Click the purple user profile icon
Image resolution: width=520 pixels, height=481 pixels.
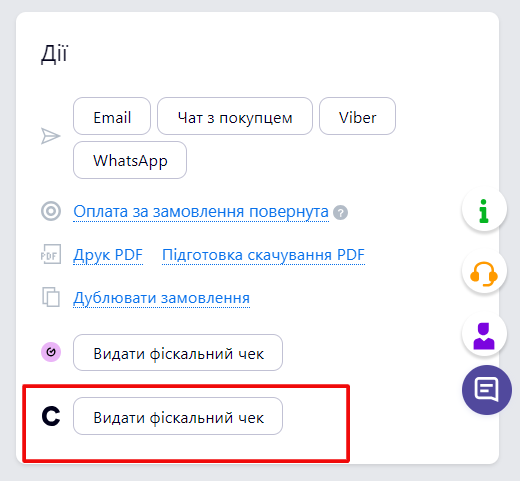[484, 334]
